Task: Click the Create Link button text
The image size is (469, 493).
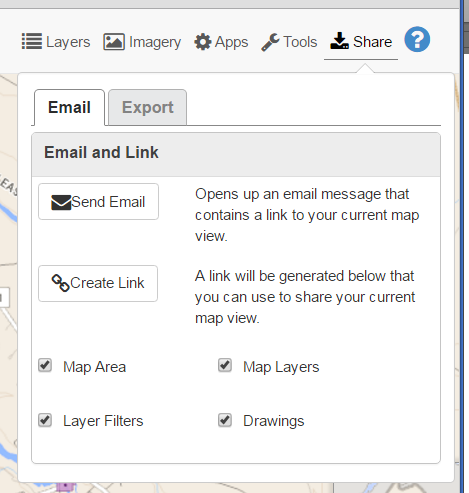Action: pos(107,283)
